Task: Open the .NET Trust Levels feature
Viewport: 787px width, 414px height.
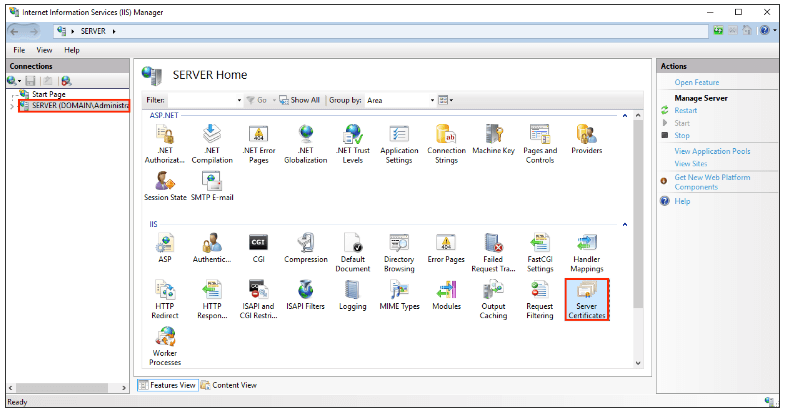Action: [x=352, y=145]
